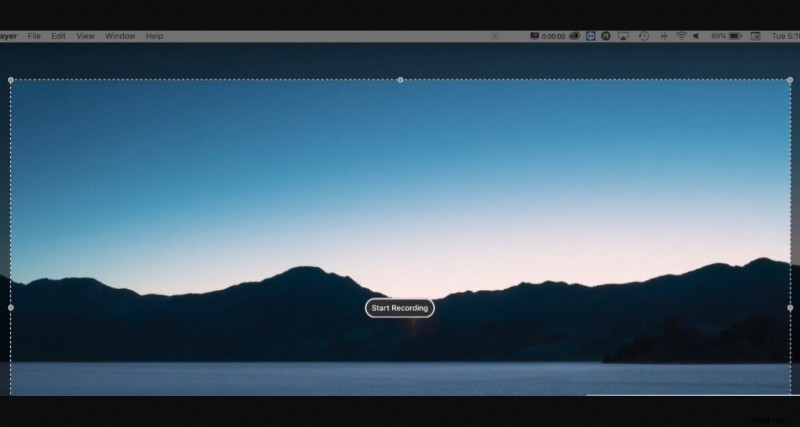Click the right-middle selection resize handle

[x=789, y=308]
